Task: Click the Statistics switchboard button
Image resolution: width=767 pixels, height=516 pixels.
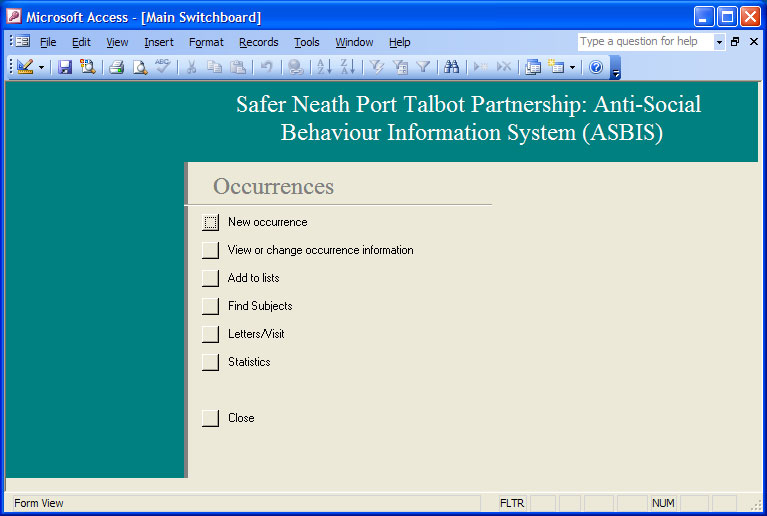Action: (210, 362)
